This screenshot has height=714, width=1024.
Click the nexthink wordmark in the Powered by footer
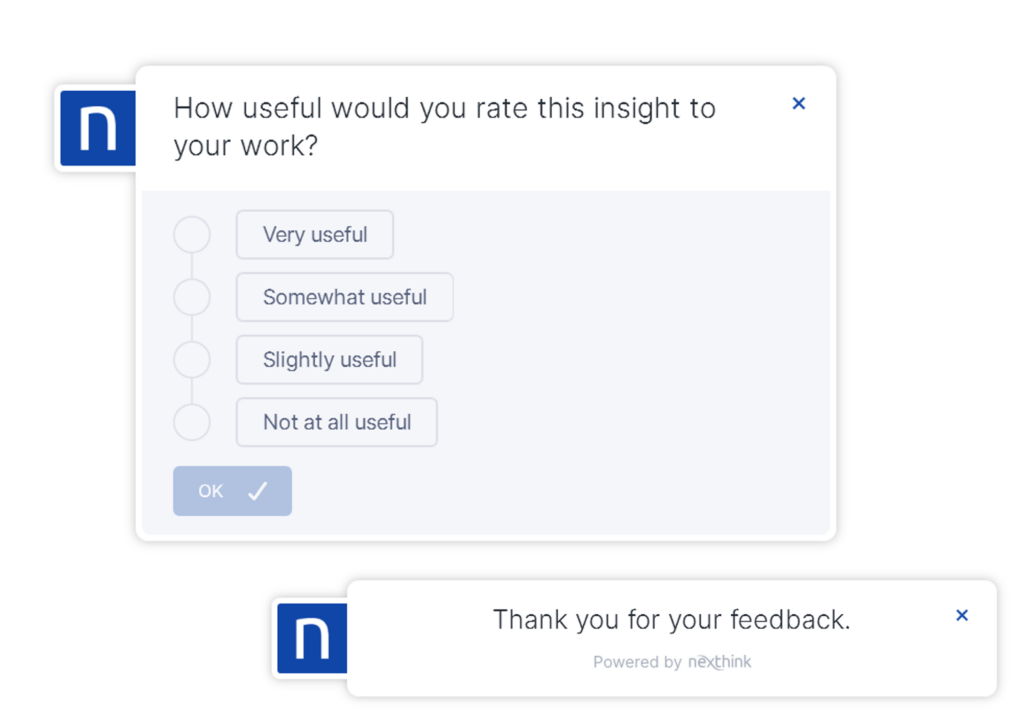pyautogui.click(x=720, y=662)
